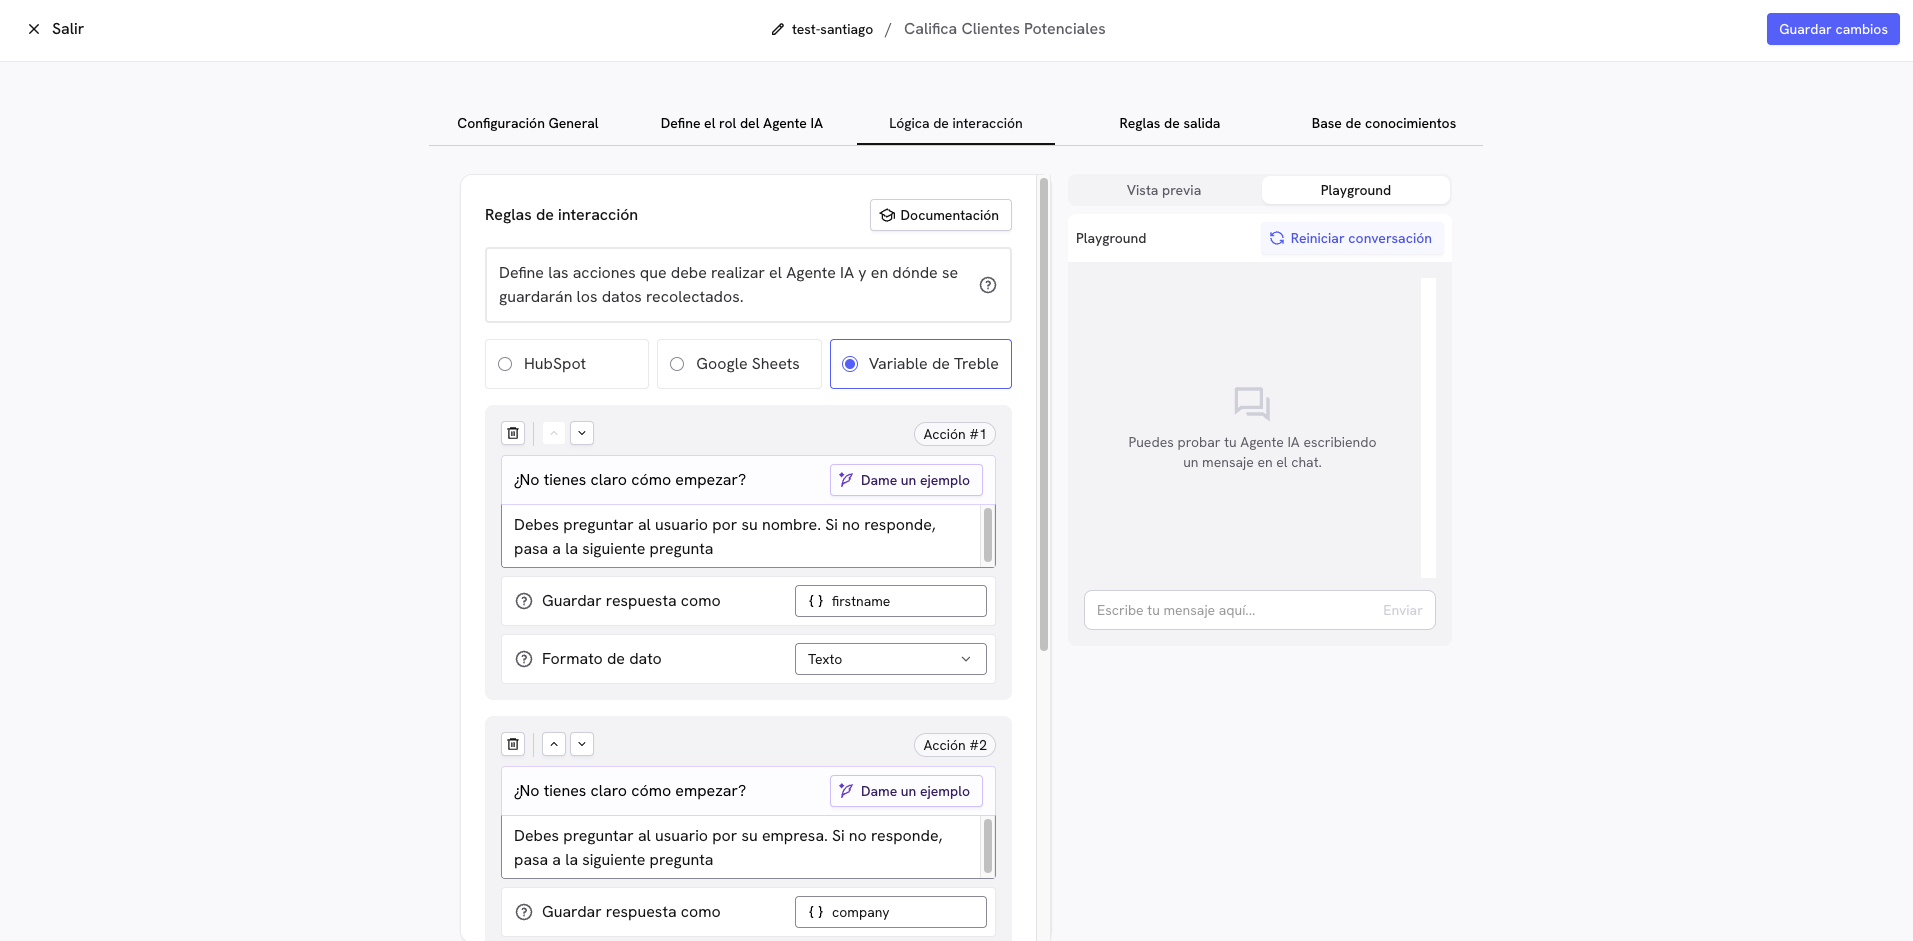This screenshot has height=941, width=1913.
Task: Click the Acción #2 text area scrollbar
Action: point(988,846)
